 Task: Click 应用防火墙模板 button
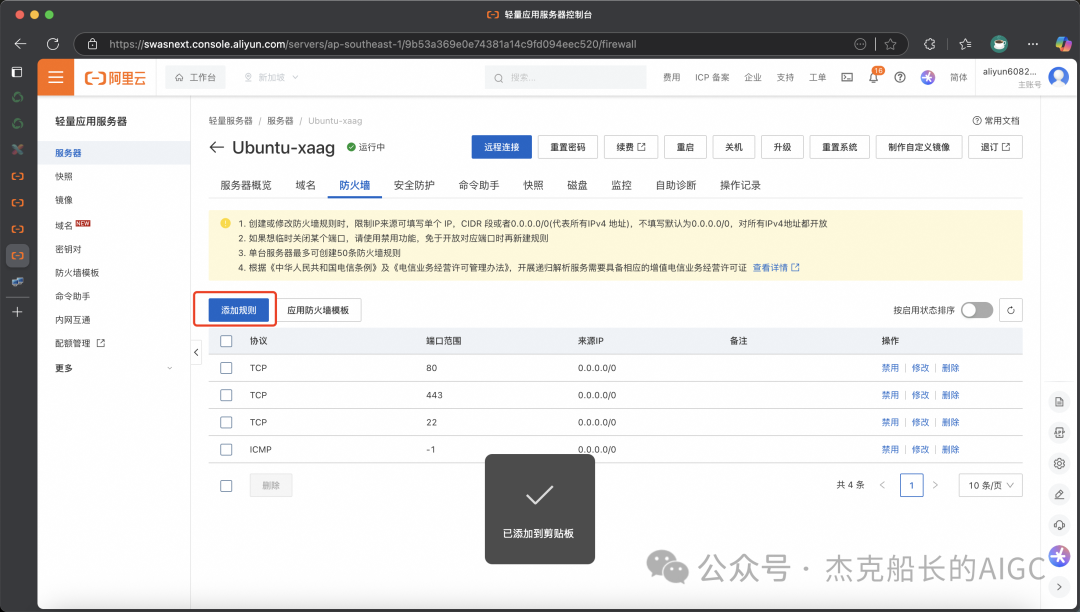tap(318, 310)
